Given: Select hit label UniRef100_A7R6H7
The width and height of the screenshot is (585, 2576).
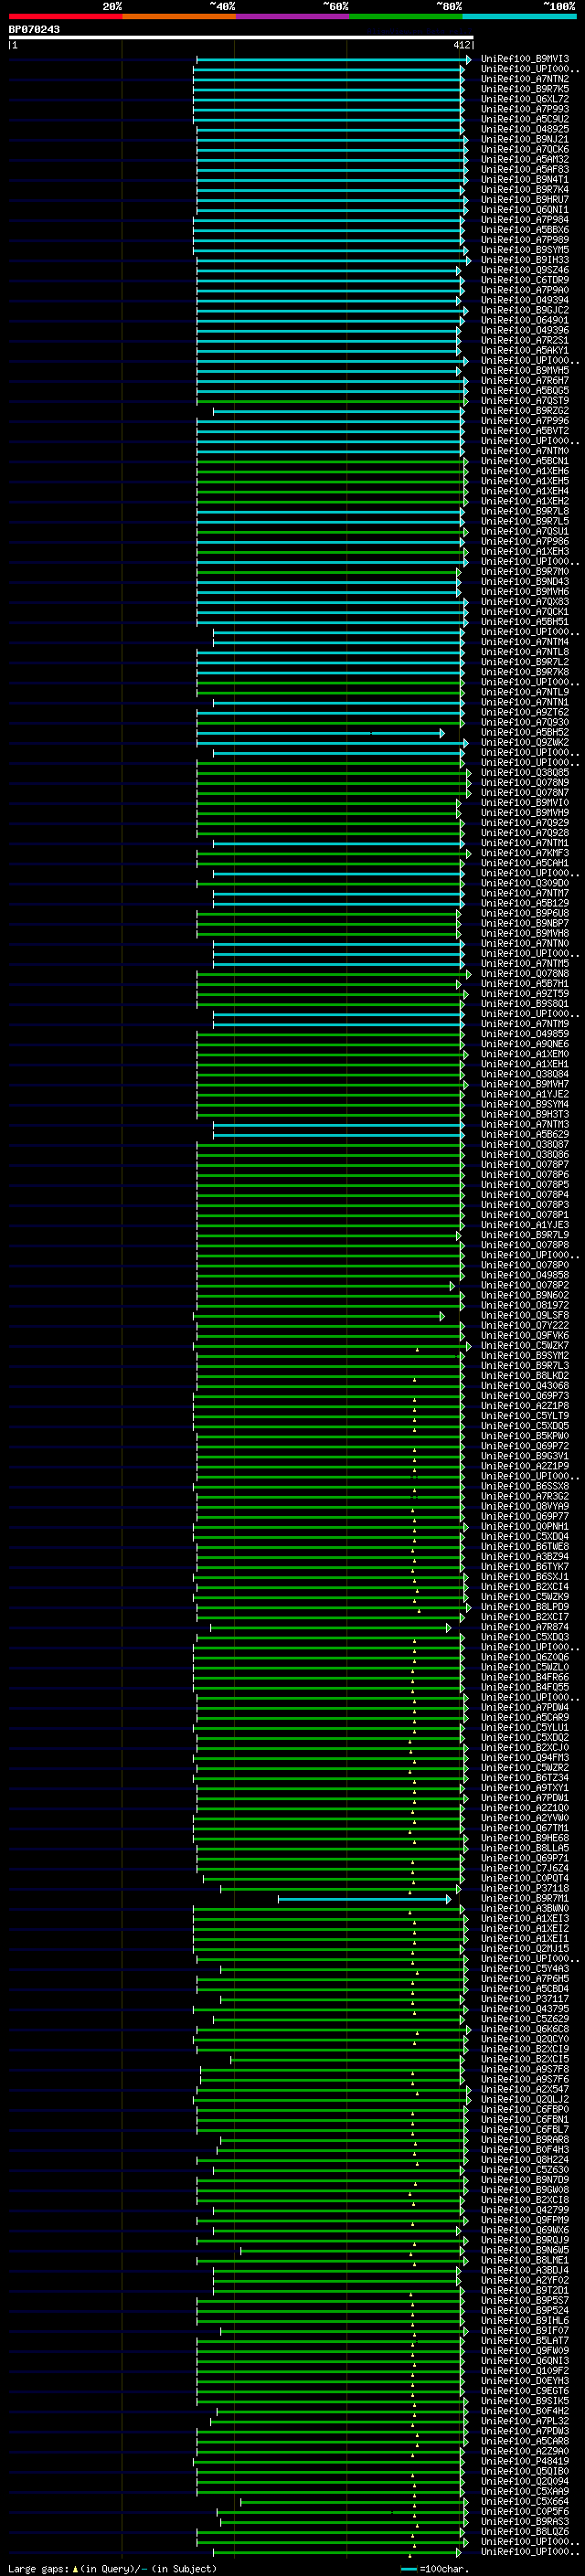Looking at the screenshot, I should pyautogui.click(x=525, y=380).
